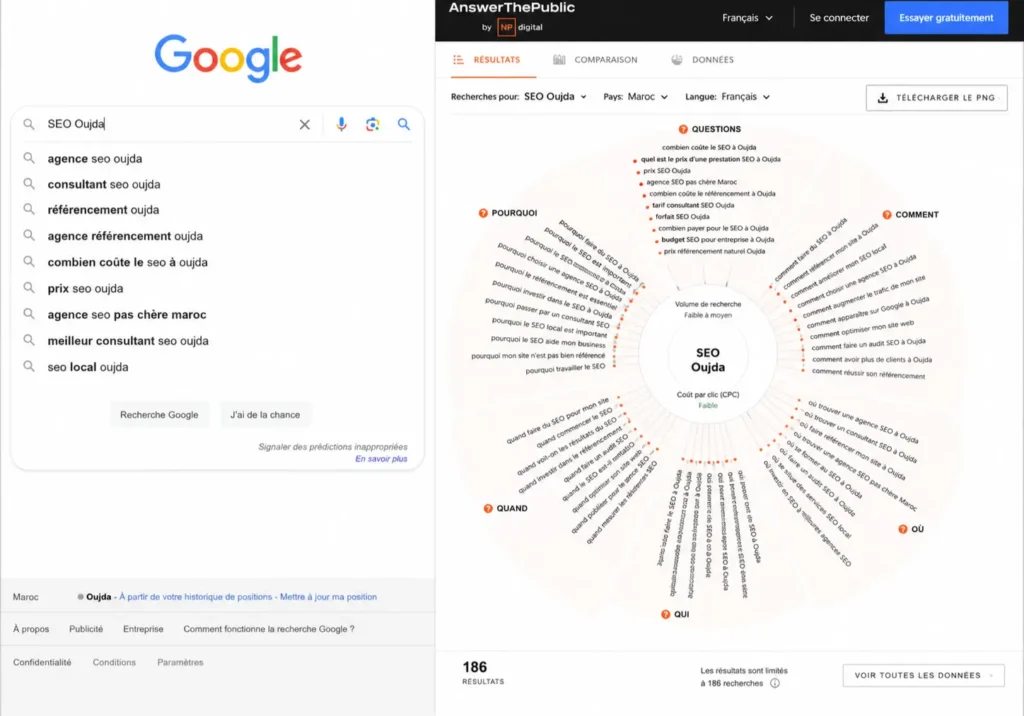Expand Voir toutes les données dropdown
This screenshot has height=716, width=1024.
coord(923,675)
